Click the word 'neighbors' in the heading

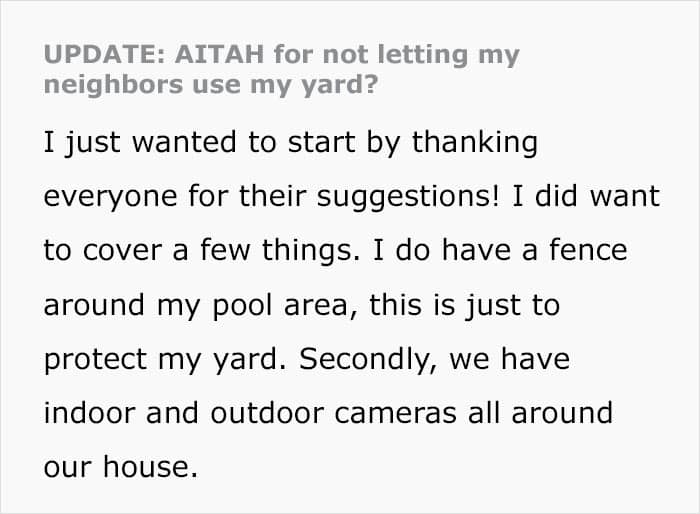click(113, 84)
